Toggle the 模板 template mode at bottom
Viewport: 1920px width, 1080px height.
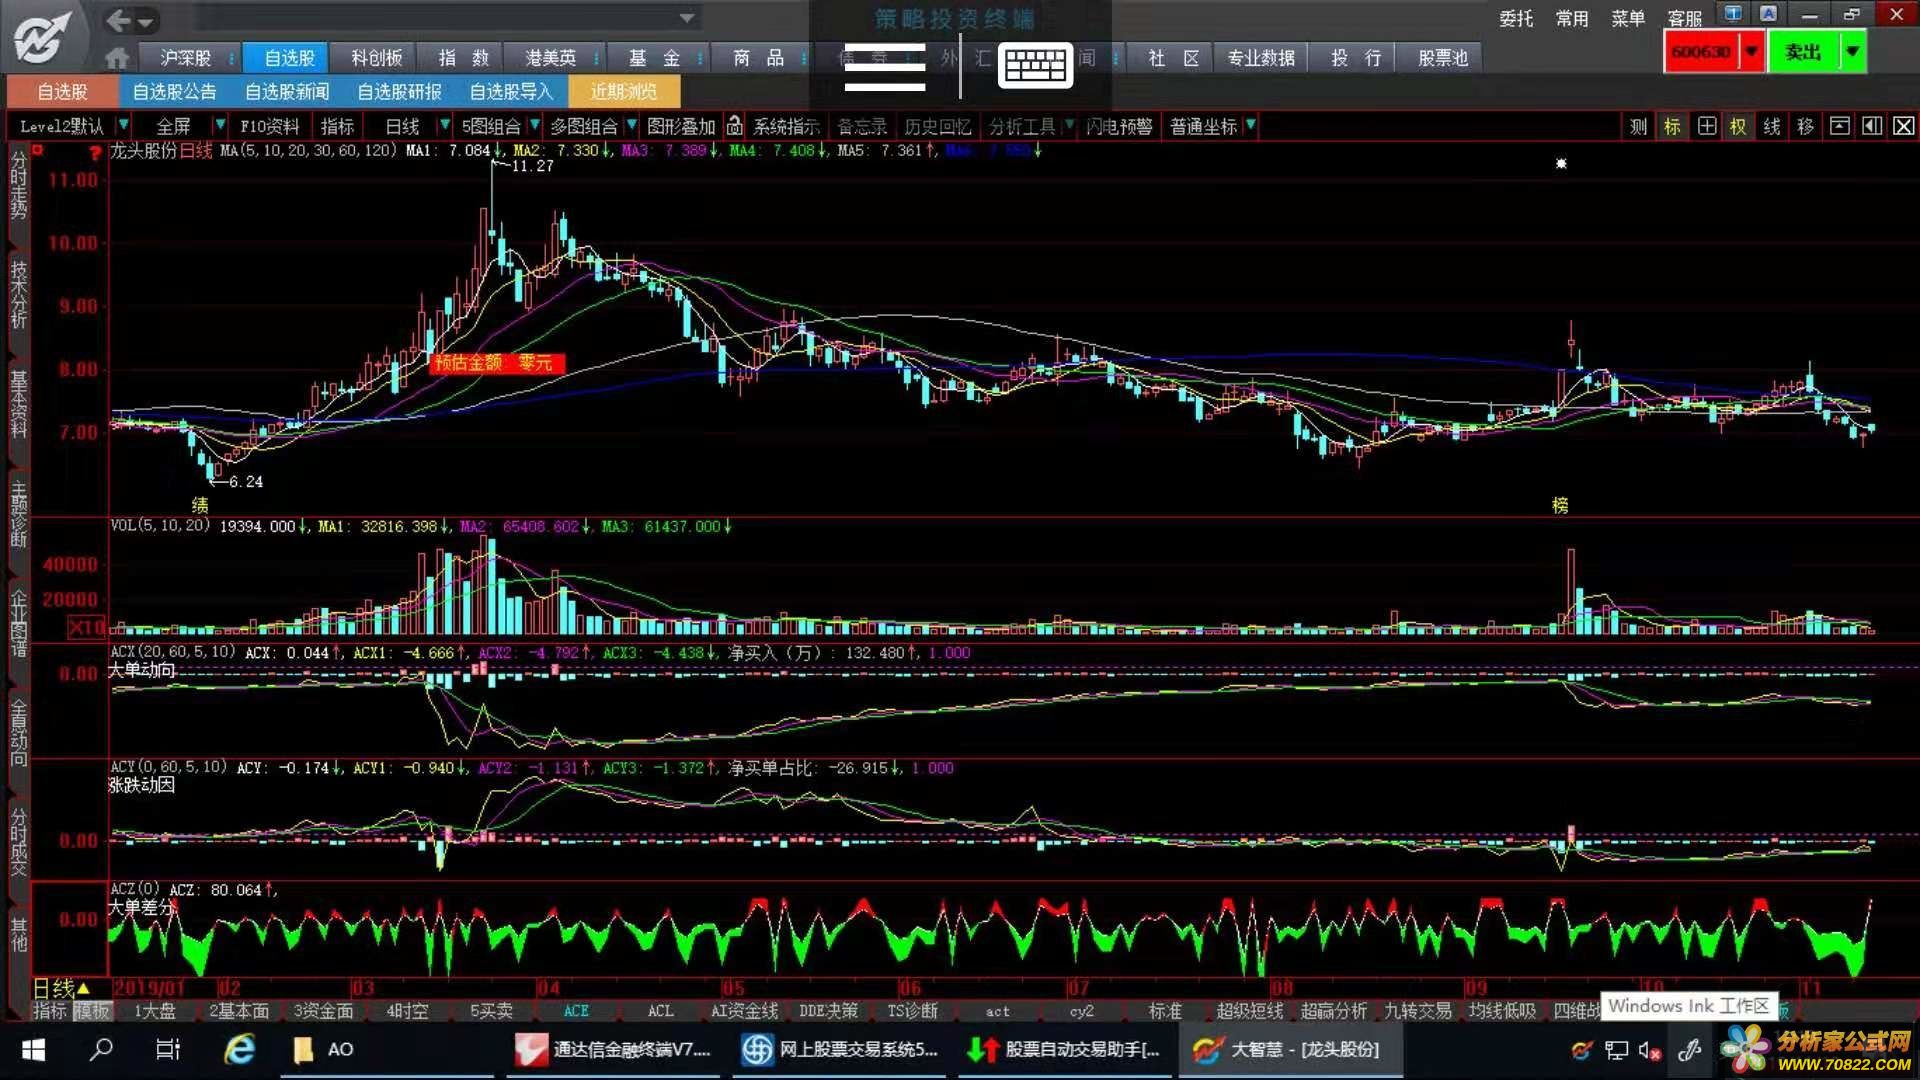click(x=92, y=1011)
